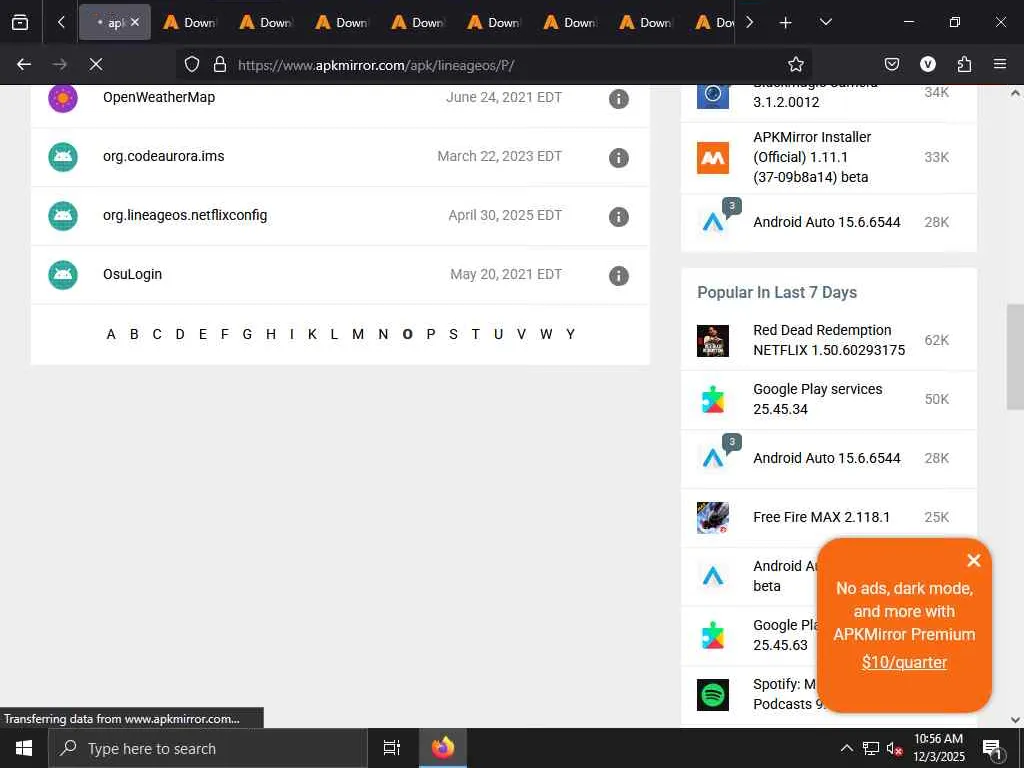
Task: View site security via the padlock icon
Action: 220,64
